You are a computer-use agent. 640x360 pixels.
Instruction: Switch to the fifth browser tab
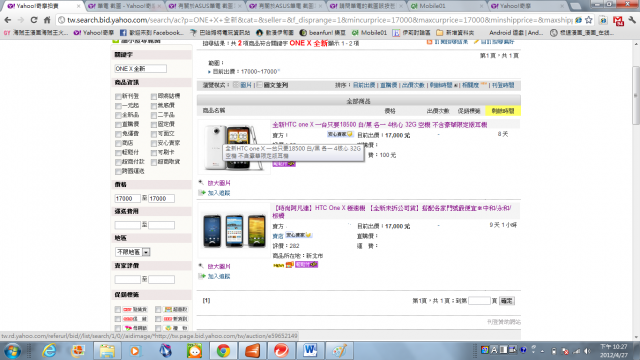tap(367, 6)
